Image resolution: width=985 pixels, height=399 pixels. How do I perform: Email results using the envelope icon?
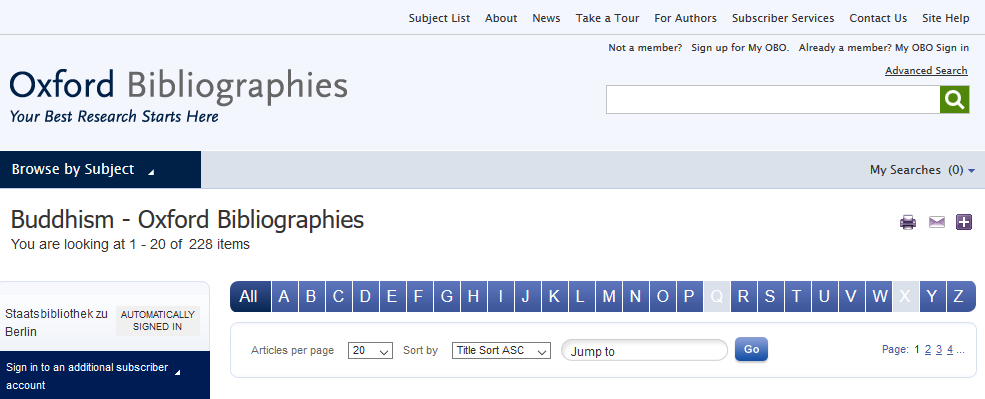pos(937,222)
